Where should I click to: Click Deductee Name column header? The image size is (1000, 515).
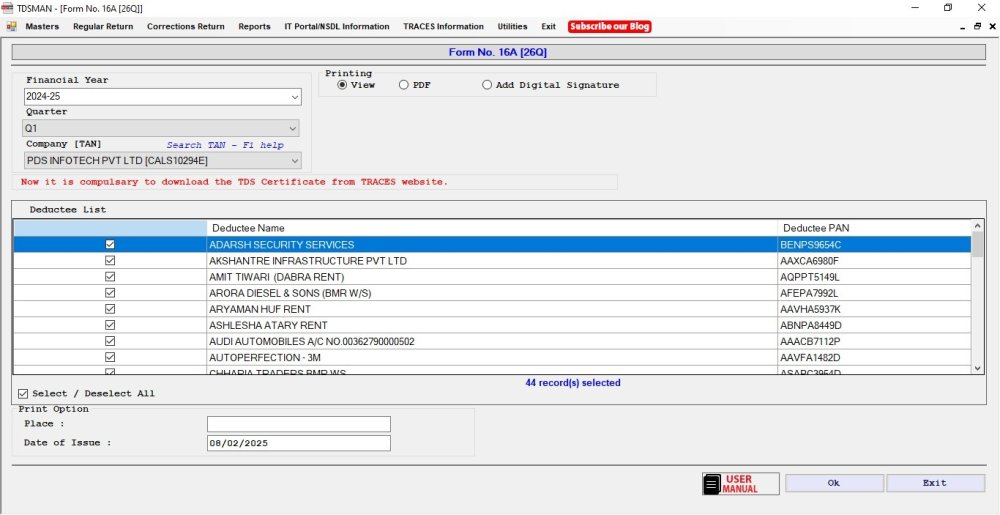click(492, 228)
